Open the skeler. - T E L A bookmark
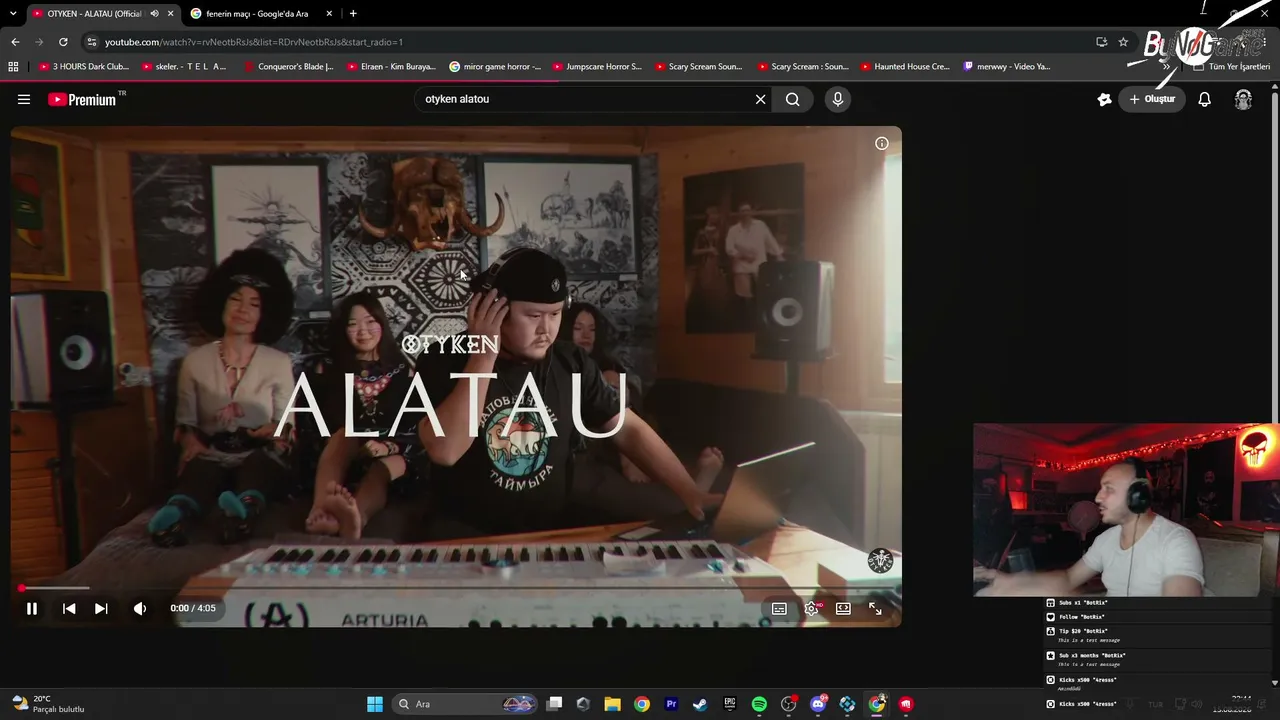Viewport: 1280px width, 720px height. [x=184, y=67]
